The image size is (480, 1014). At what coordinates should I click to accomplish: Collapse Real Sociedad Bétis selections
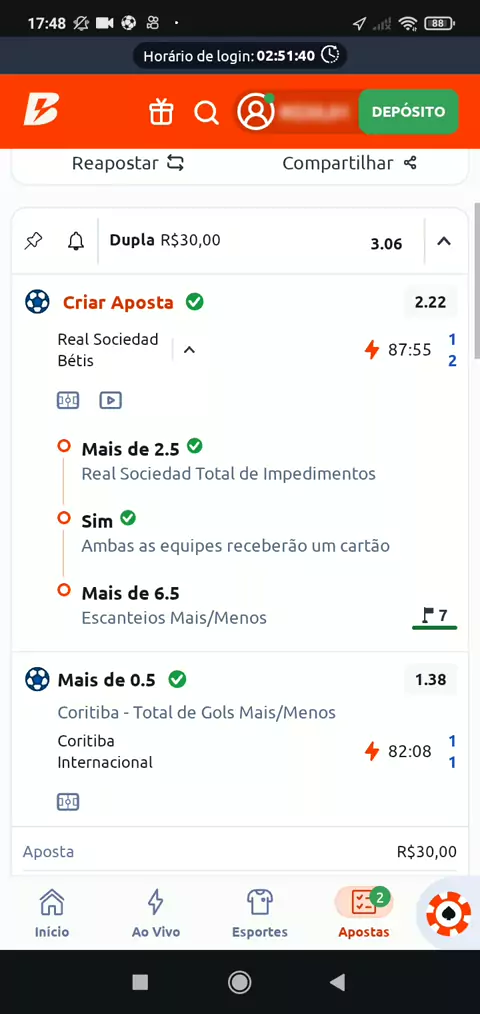click(x=189, y=351)
